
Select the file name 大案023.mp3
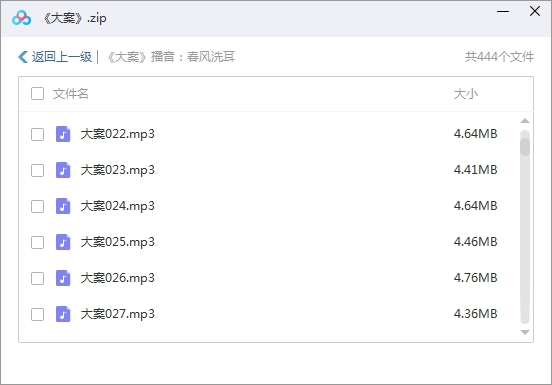click(118, 170)
